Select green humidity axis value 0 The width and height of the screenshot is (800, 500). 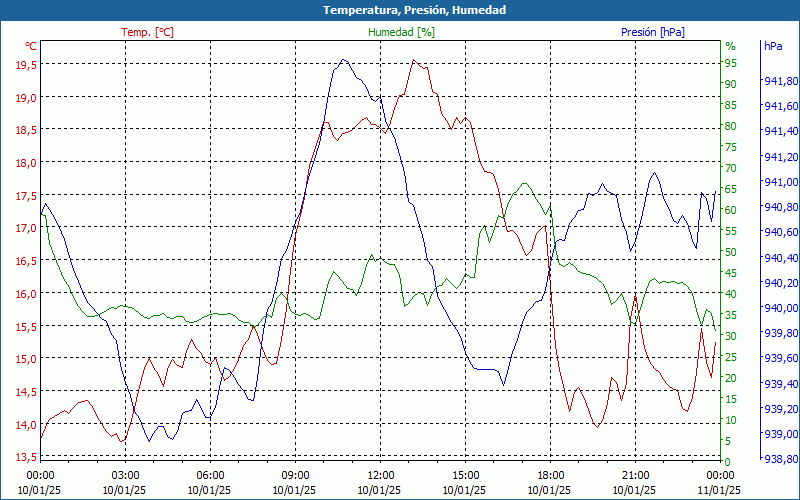(728, 462)
